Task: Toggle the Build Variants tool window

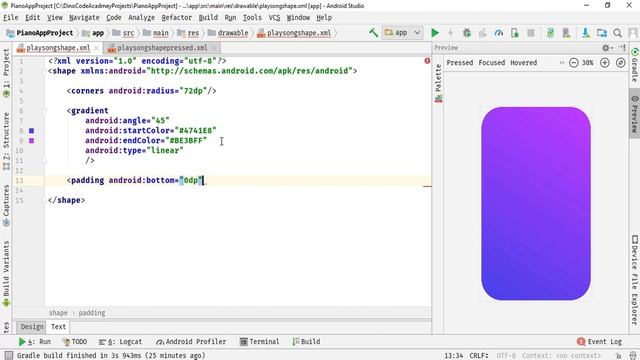Action: [x=6, y=274]
